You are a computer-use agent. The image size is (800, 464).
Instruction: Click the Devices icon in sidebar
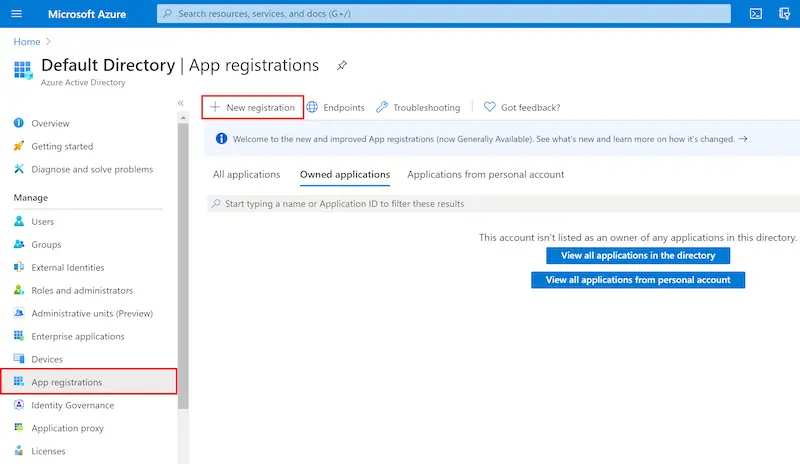19,358
